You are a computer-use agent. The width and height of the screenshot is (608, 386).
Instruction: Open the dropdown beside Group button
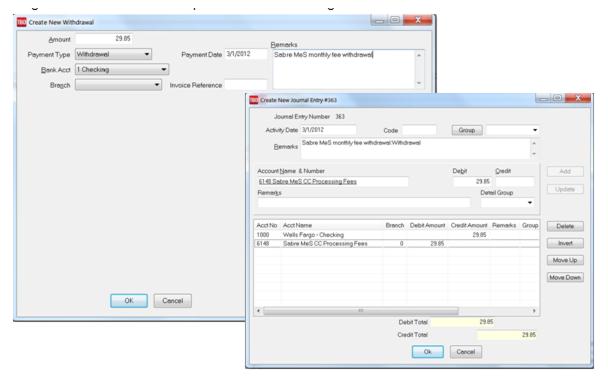pyautogui.click(x=513, y=130)
